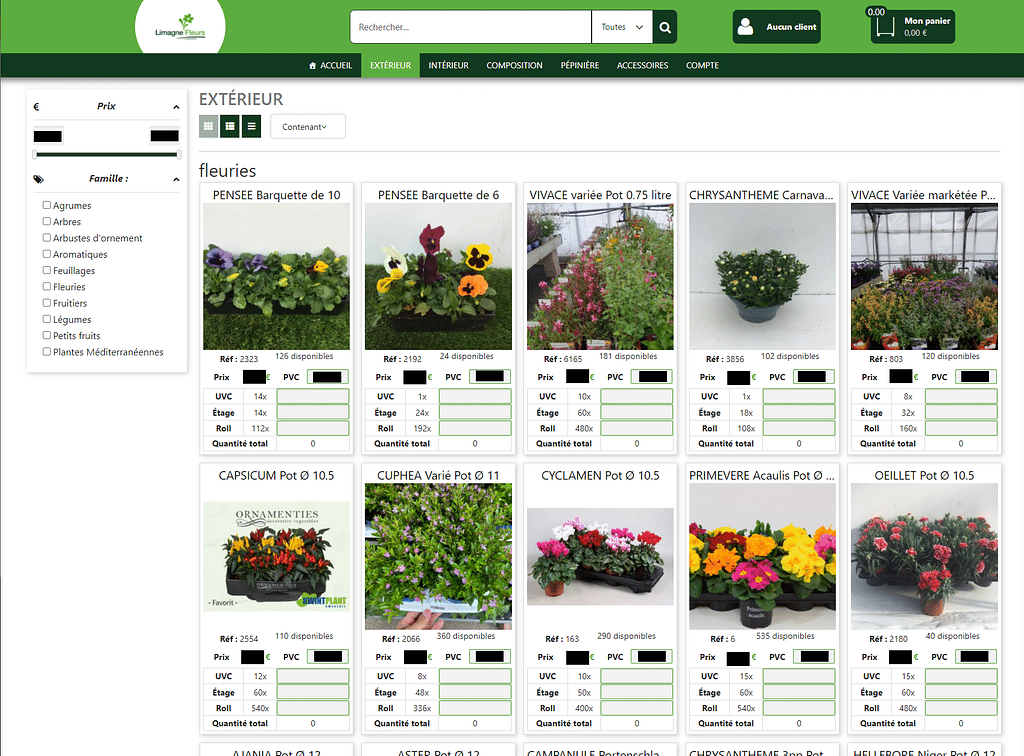Viewport: 1024px width, 756px height.
Task: Go to the Pépinière menu item
Action: (580, 66)
